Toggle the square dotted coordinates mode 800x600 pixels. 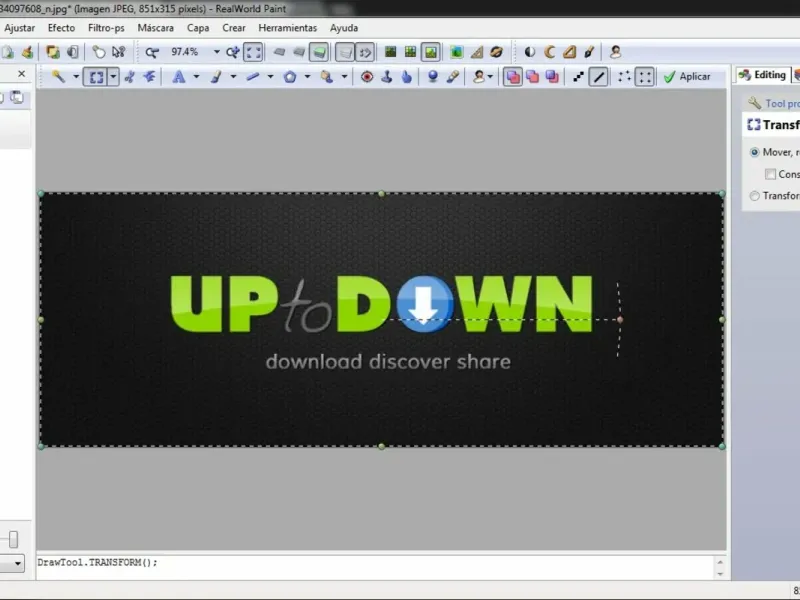pos(644,77)
